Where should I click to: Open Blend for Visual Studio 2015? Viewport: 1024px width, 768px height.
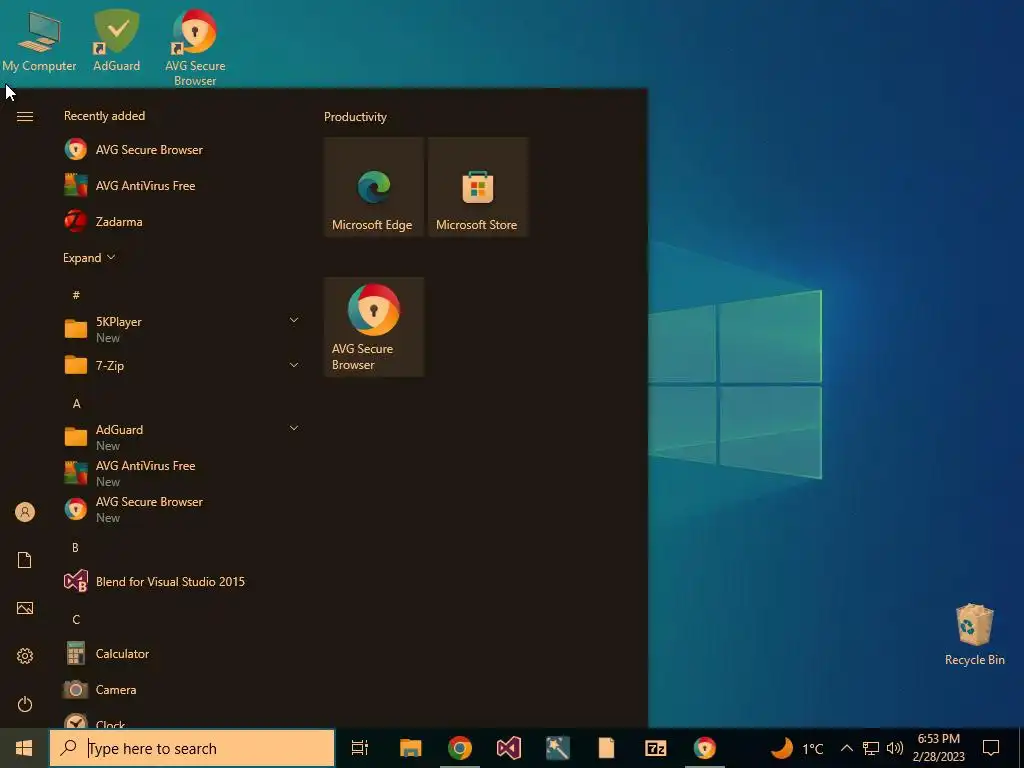tap(182, 581)
